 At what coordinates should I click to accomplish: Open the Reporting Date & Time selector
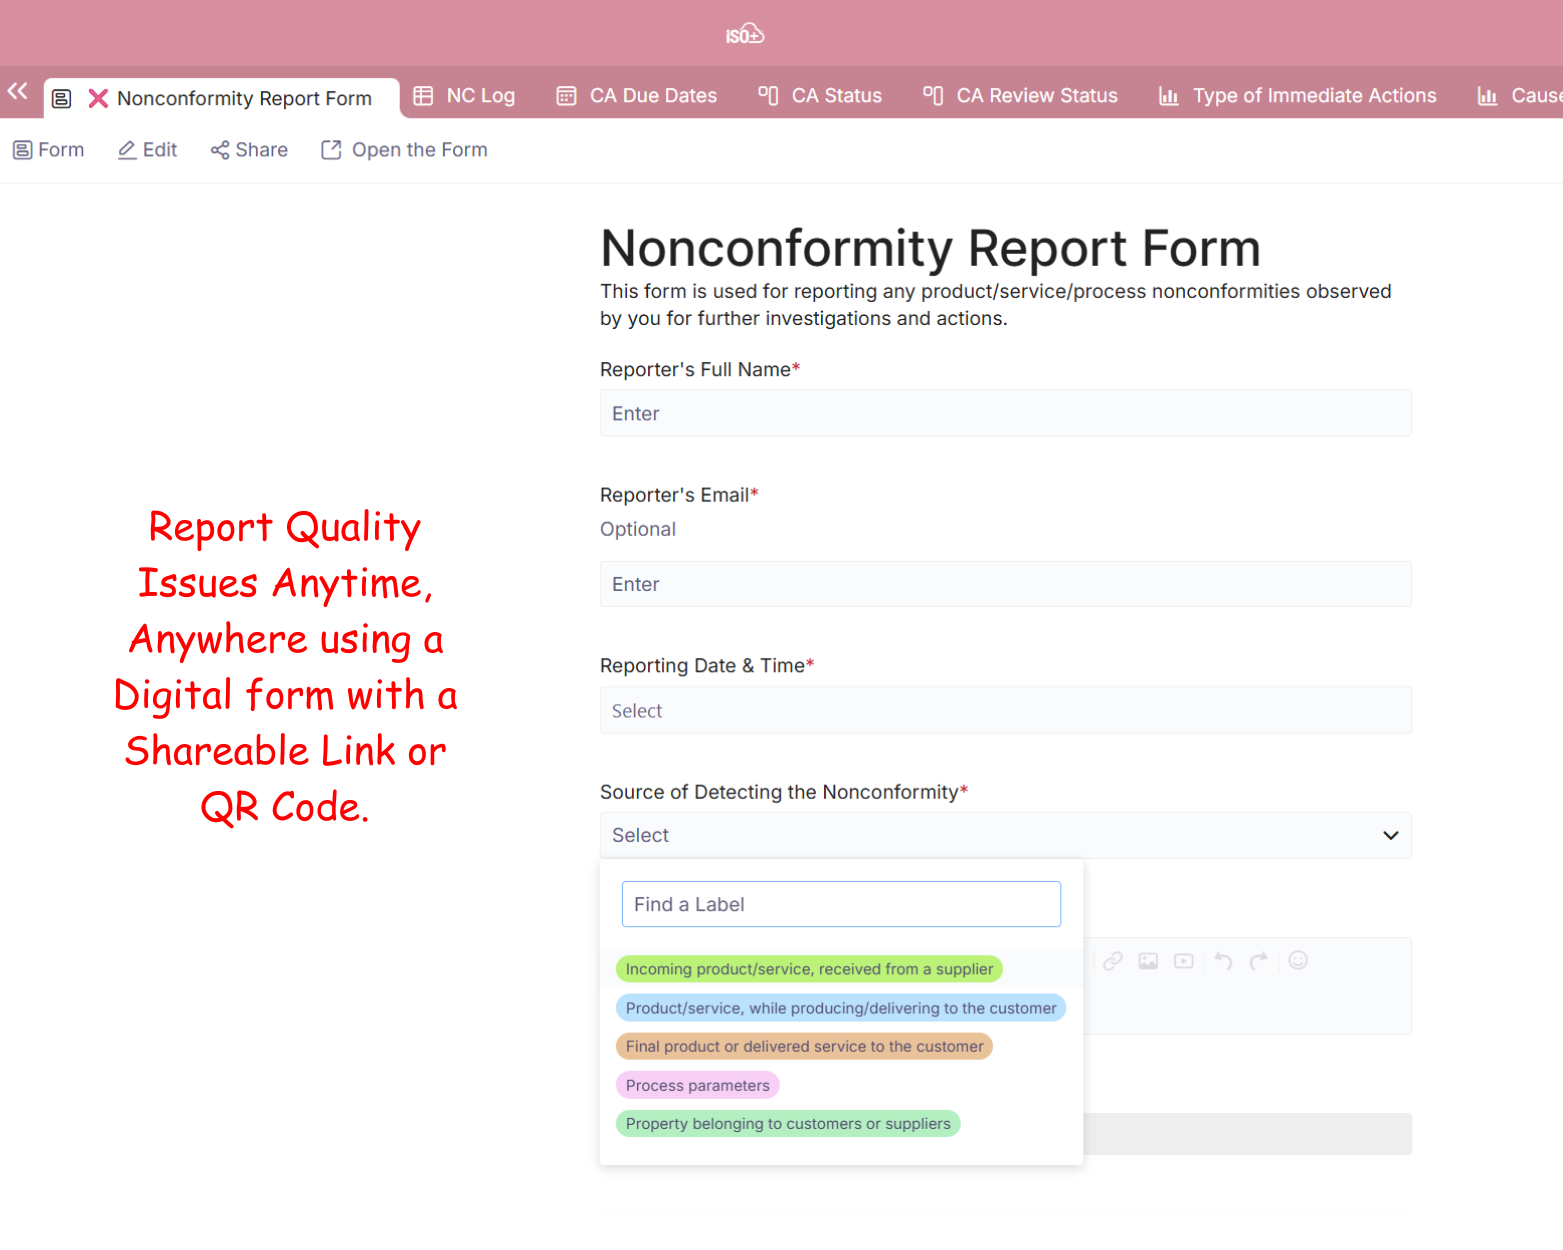click(1005, 710)
